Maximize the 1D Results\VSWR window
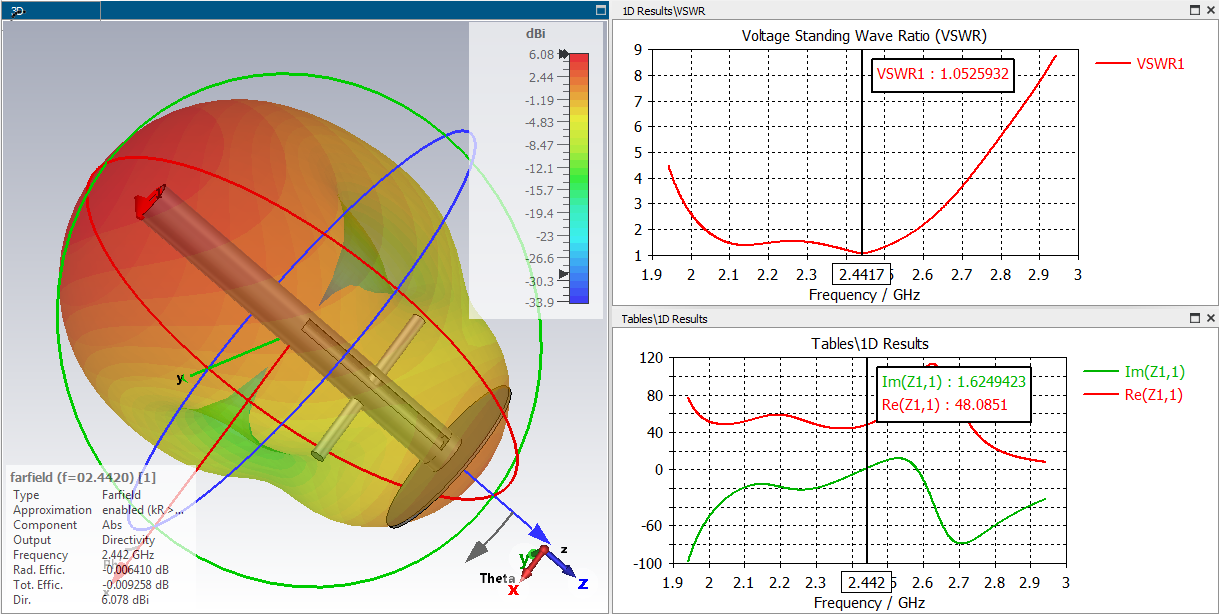Image resolution: width=1219 pixels, height=614 pixels. coord(1195,10)
